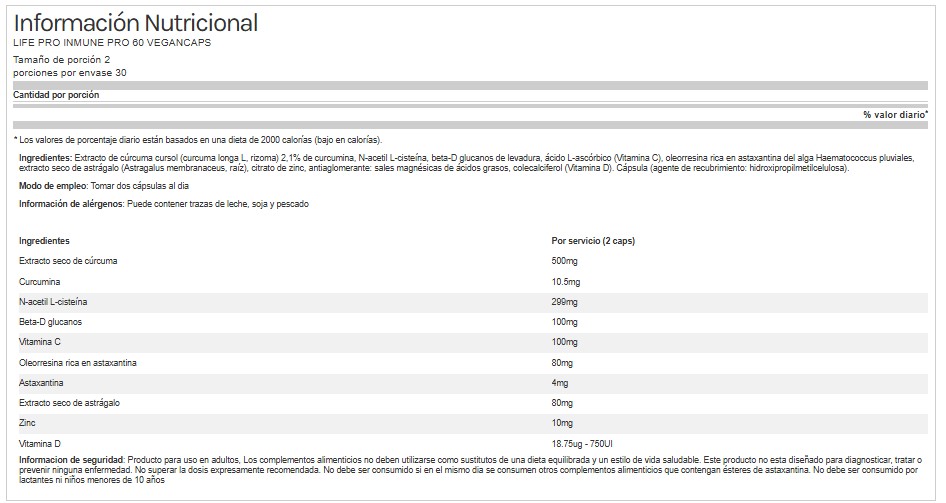946x503 pixels.
Task: Select the Oleorresina rica en astaxantina row
Action: tap(77, 362)
